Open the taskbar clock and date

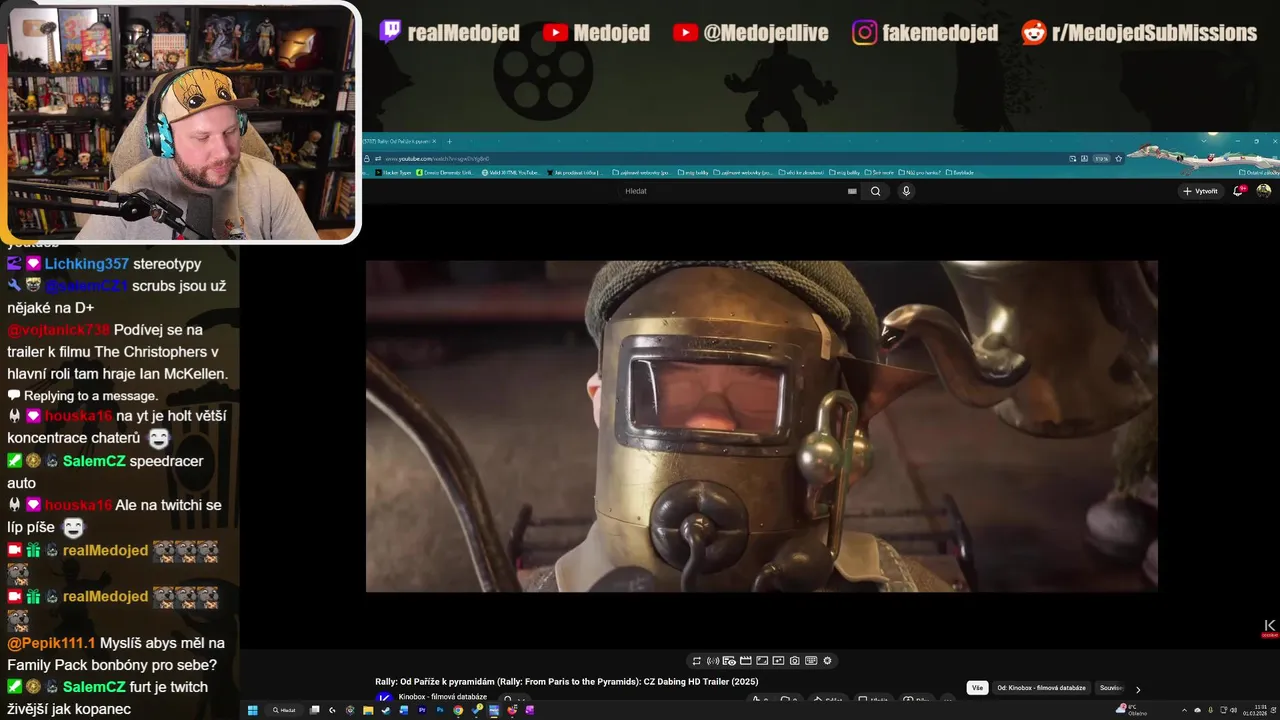point(1255,710)
